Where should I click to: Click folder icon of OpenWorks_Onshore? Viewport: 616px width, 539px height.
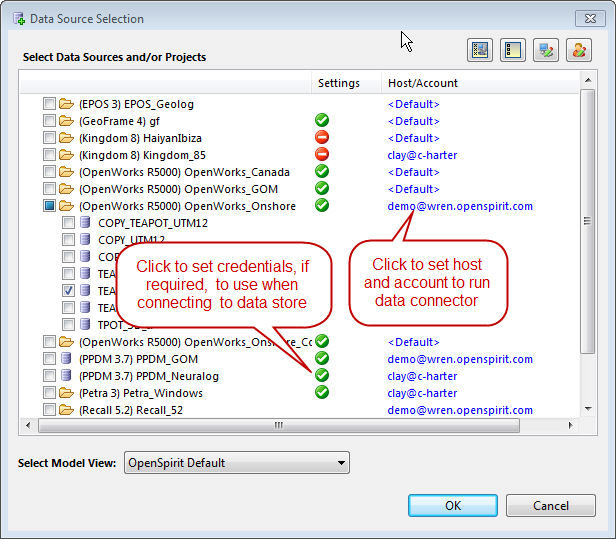(66, 206)
